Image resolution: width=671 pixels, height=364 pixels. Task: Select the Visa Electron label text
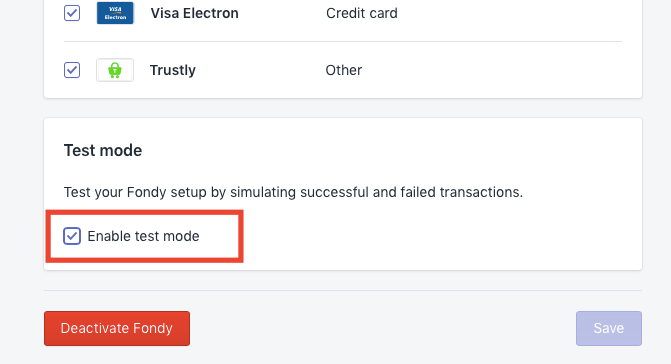point(194,13)
